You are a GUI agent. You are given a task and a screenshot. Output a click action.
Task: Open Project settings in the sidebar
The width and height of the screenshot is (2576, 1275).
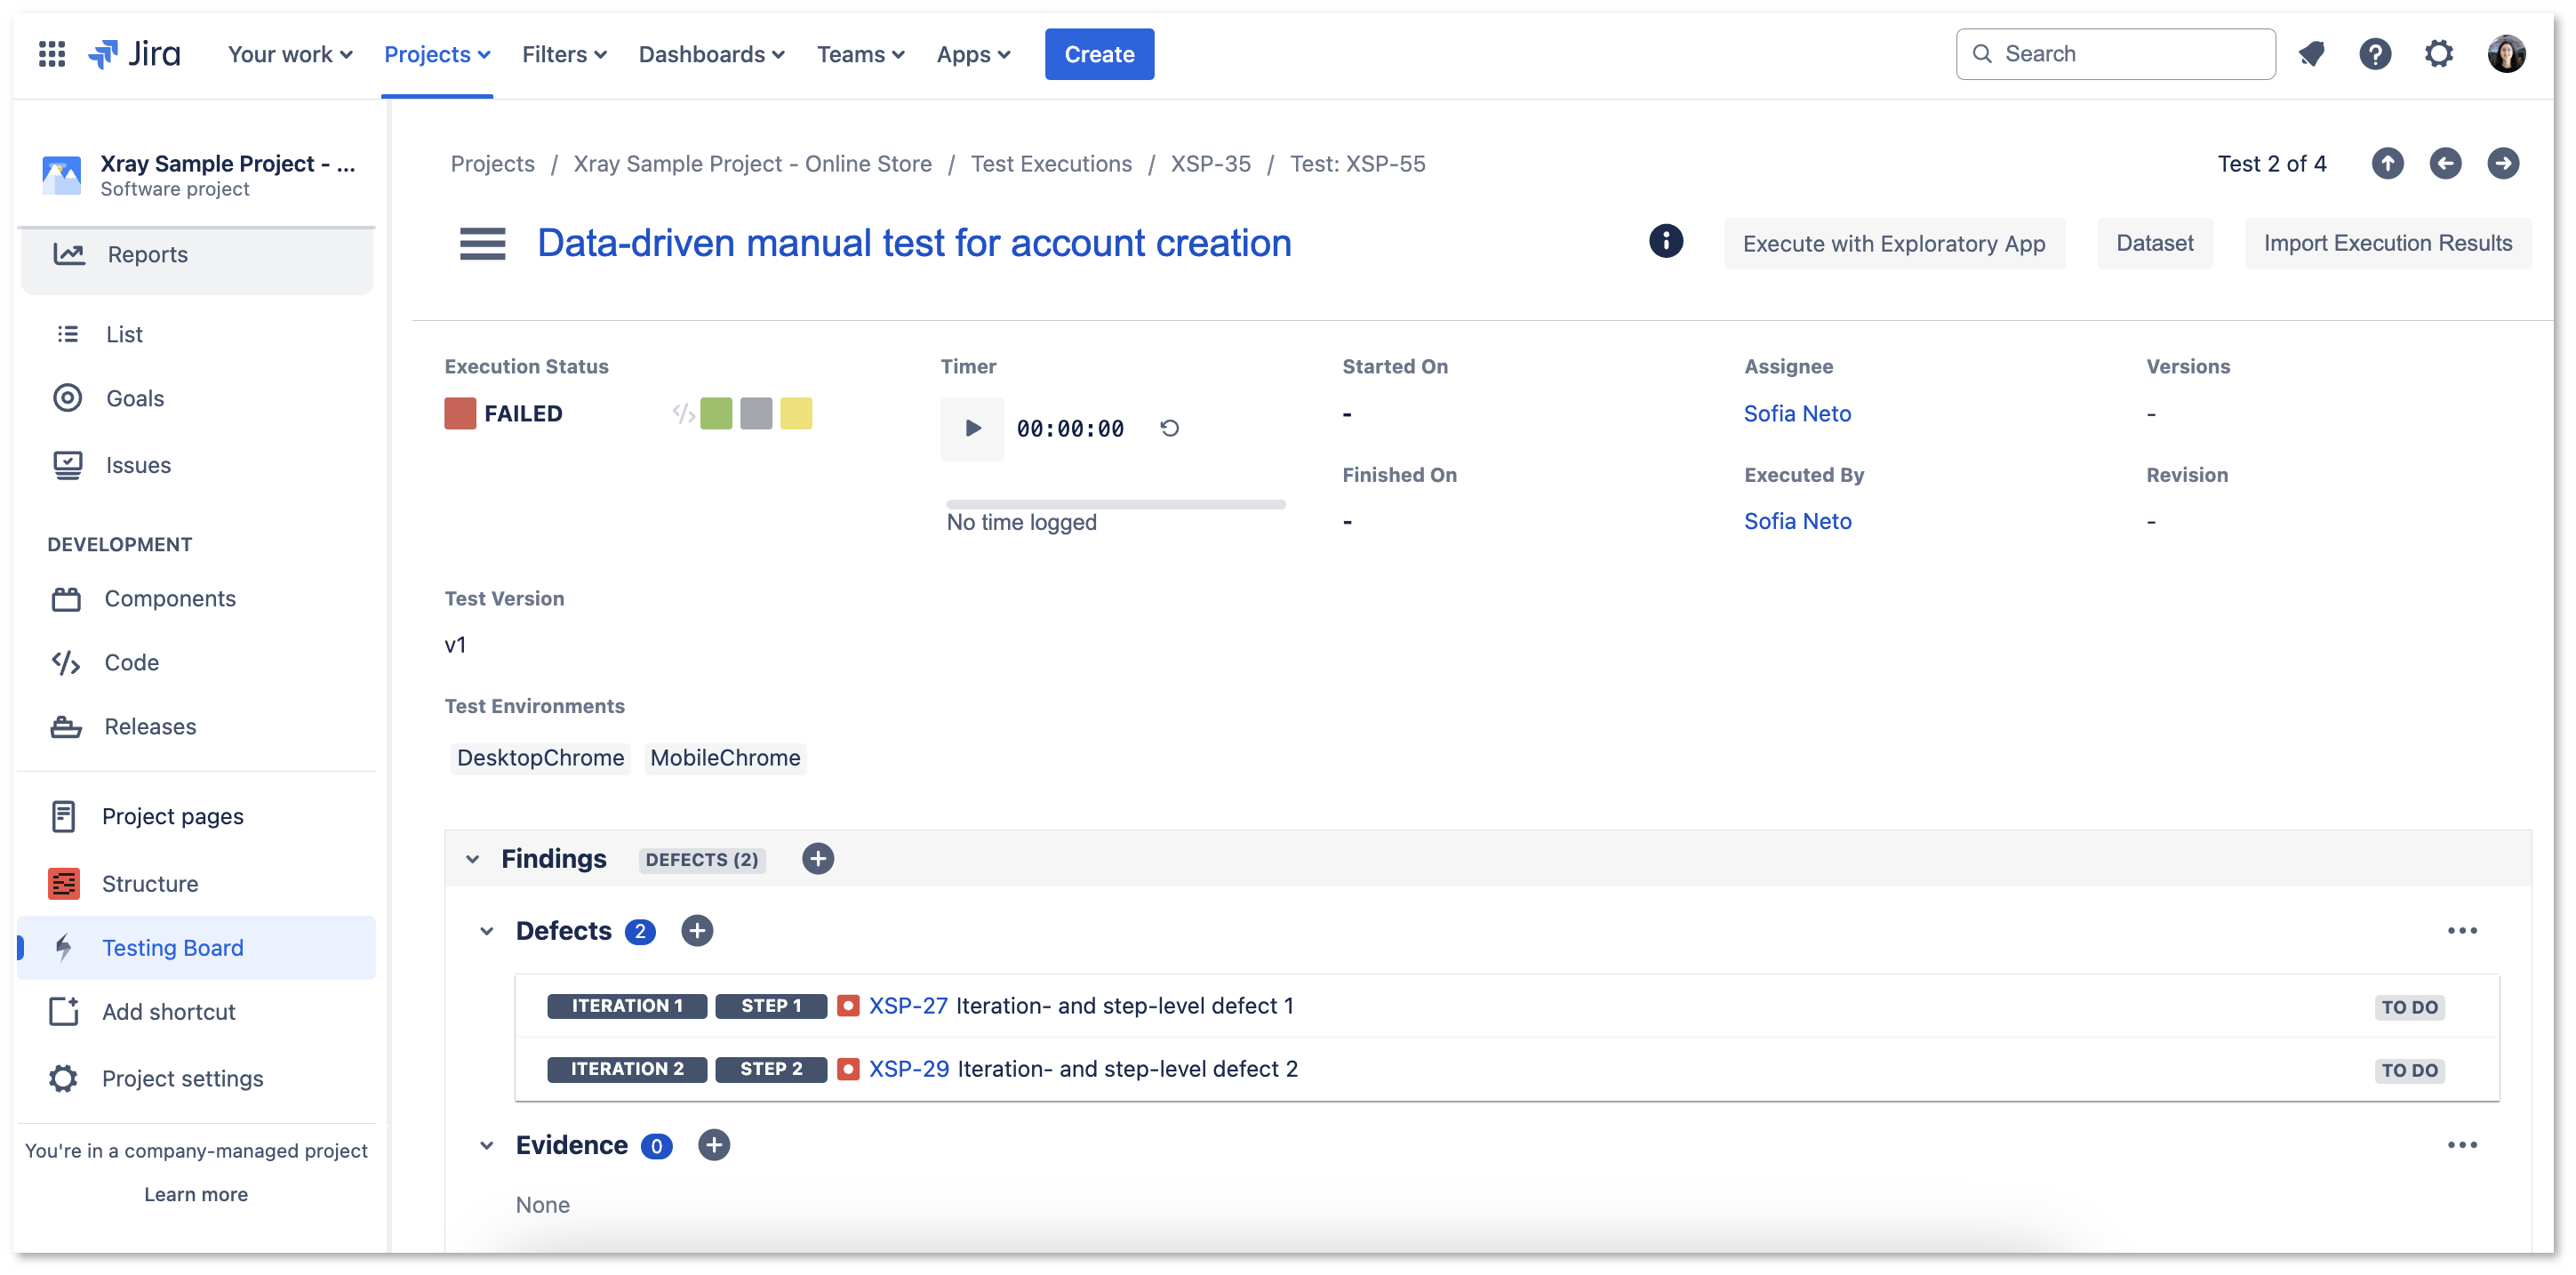click(x=196, y=1079)
